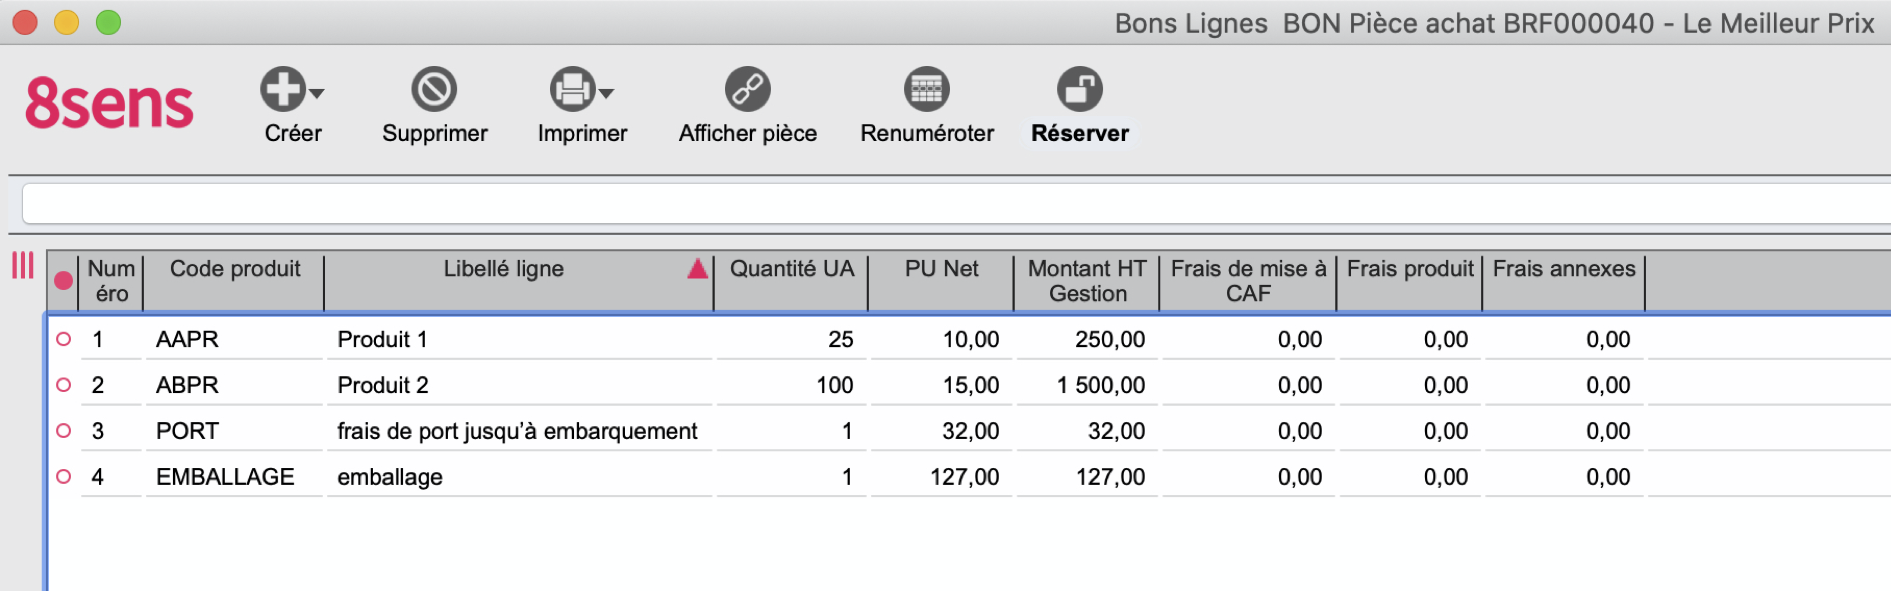This screenshot has height=591, width=1891.
Task: Click the Afficher pièce label
Action: tap(748, 133)
